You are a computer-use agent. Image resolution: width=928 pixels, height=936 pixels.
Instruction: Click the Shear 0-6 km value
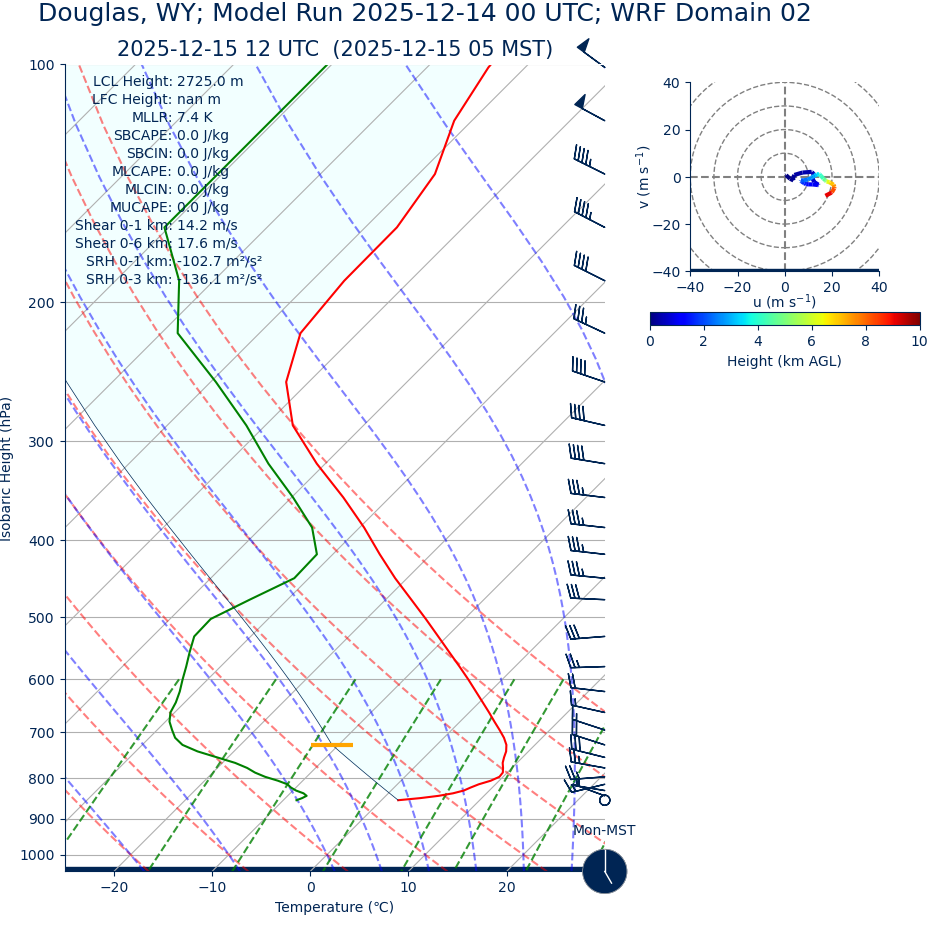[x=156, y=244]
